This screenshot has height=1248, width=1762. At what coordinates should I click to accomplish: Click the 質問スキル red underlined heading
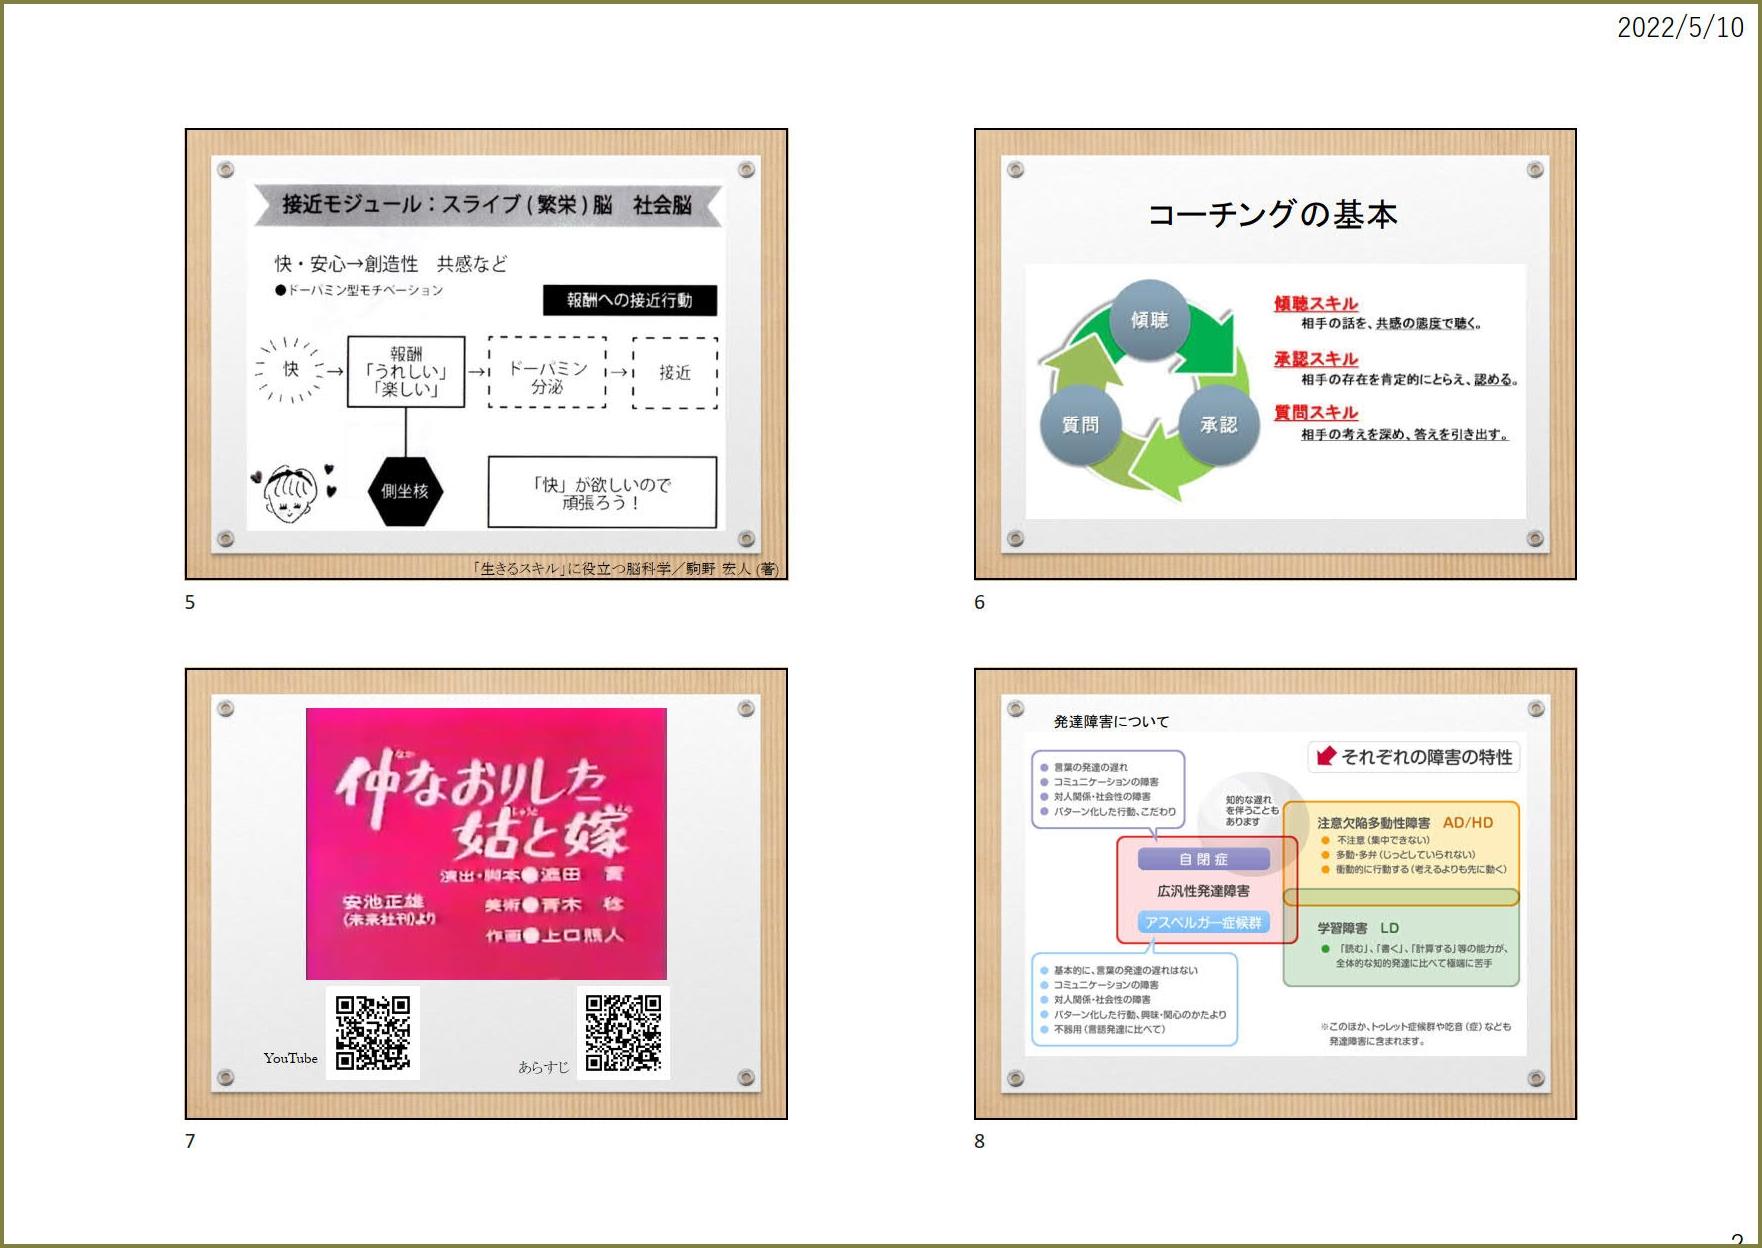[1316, 412]
